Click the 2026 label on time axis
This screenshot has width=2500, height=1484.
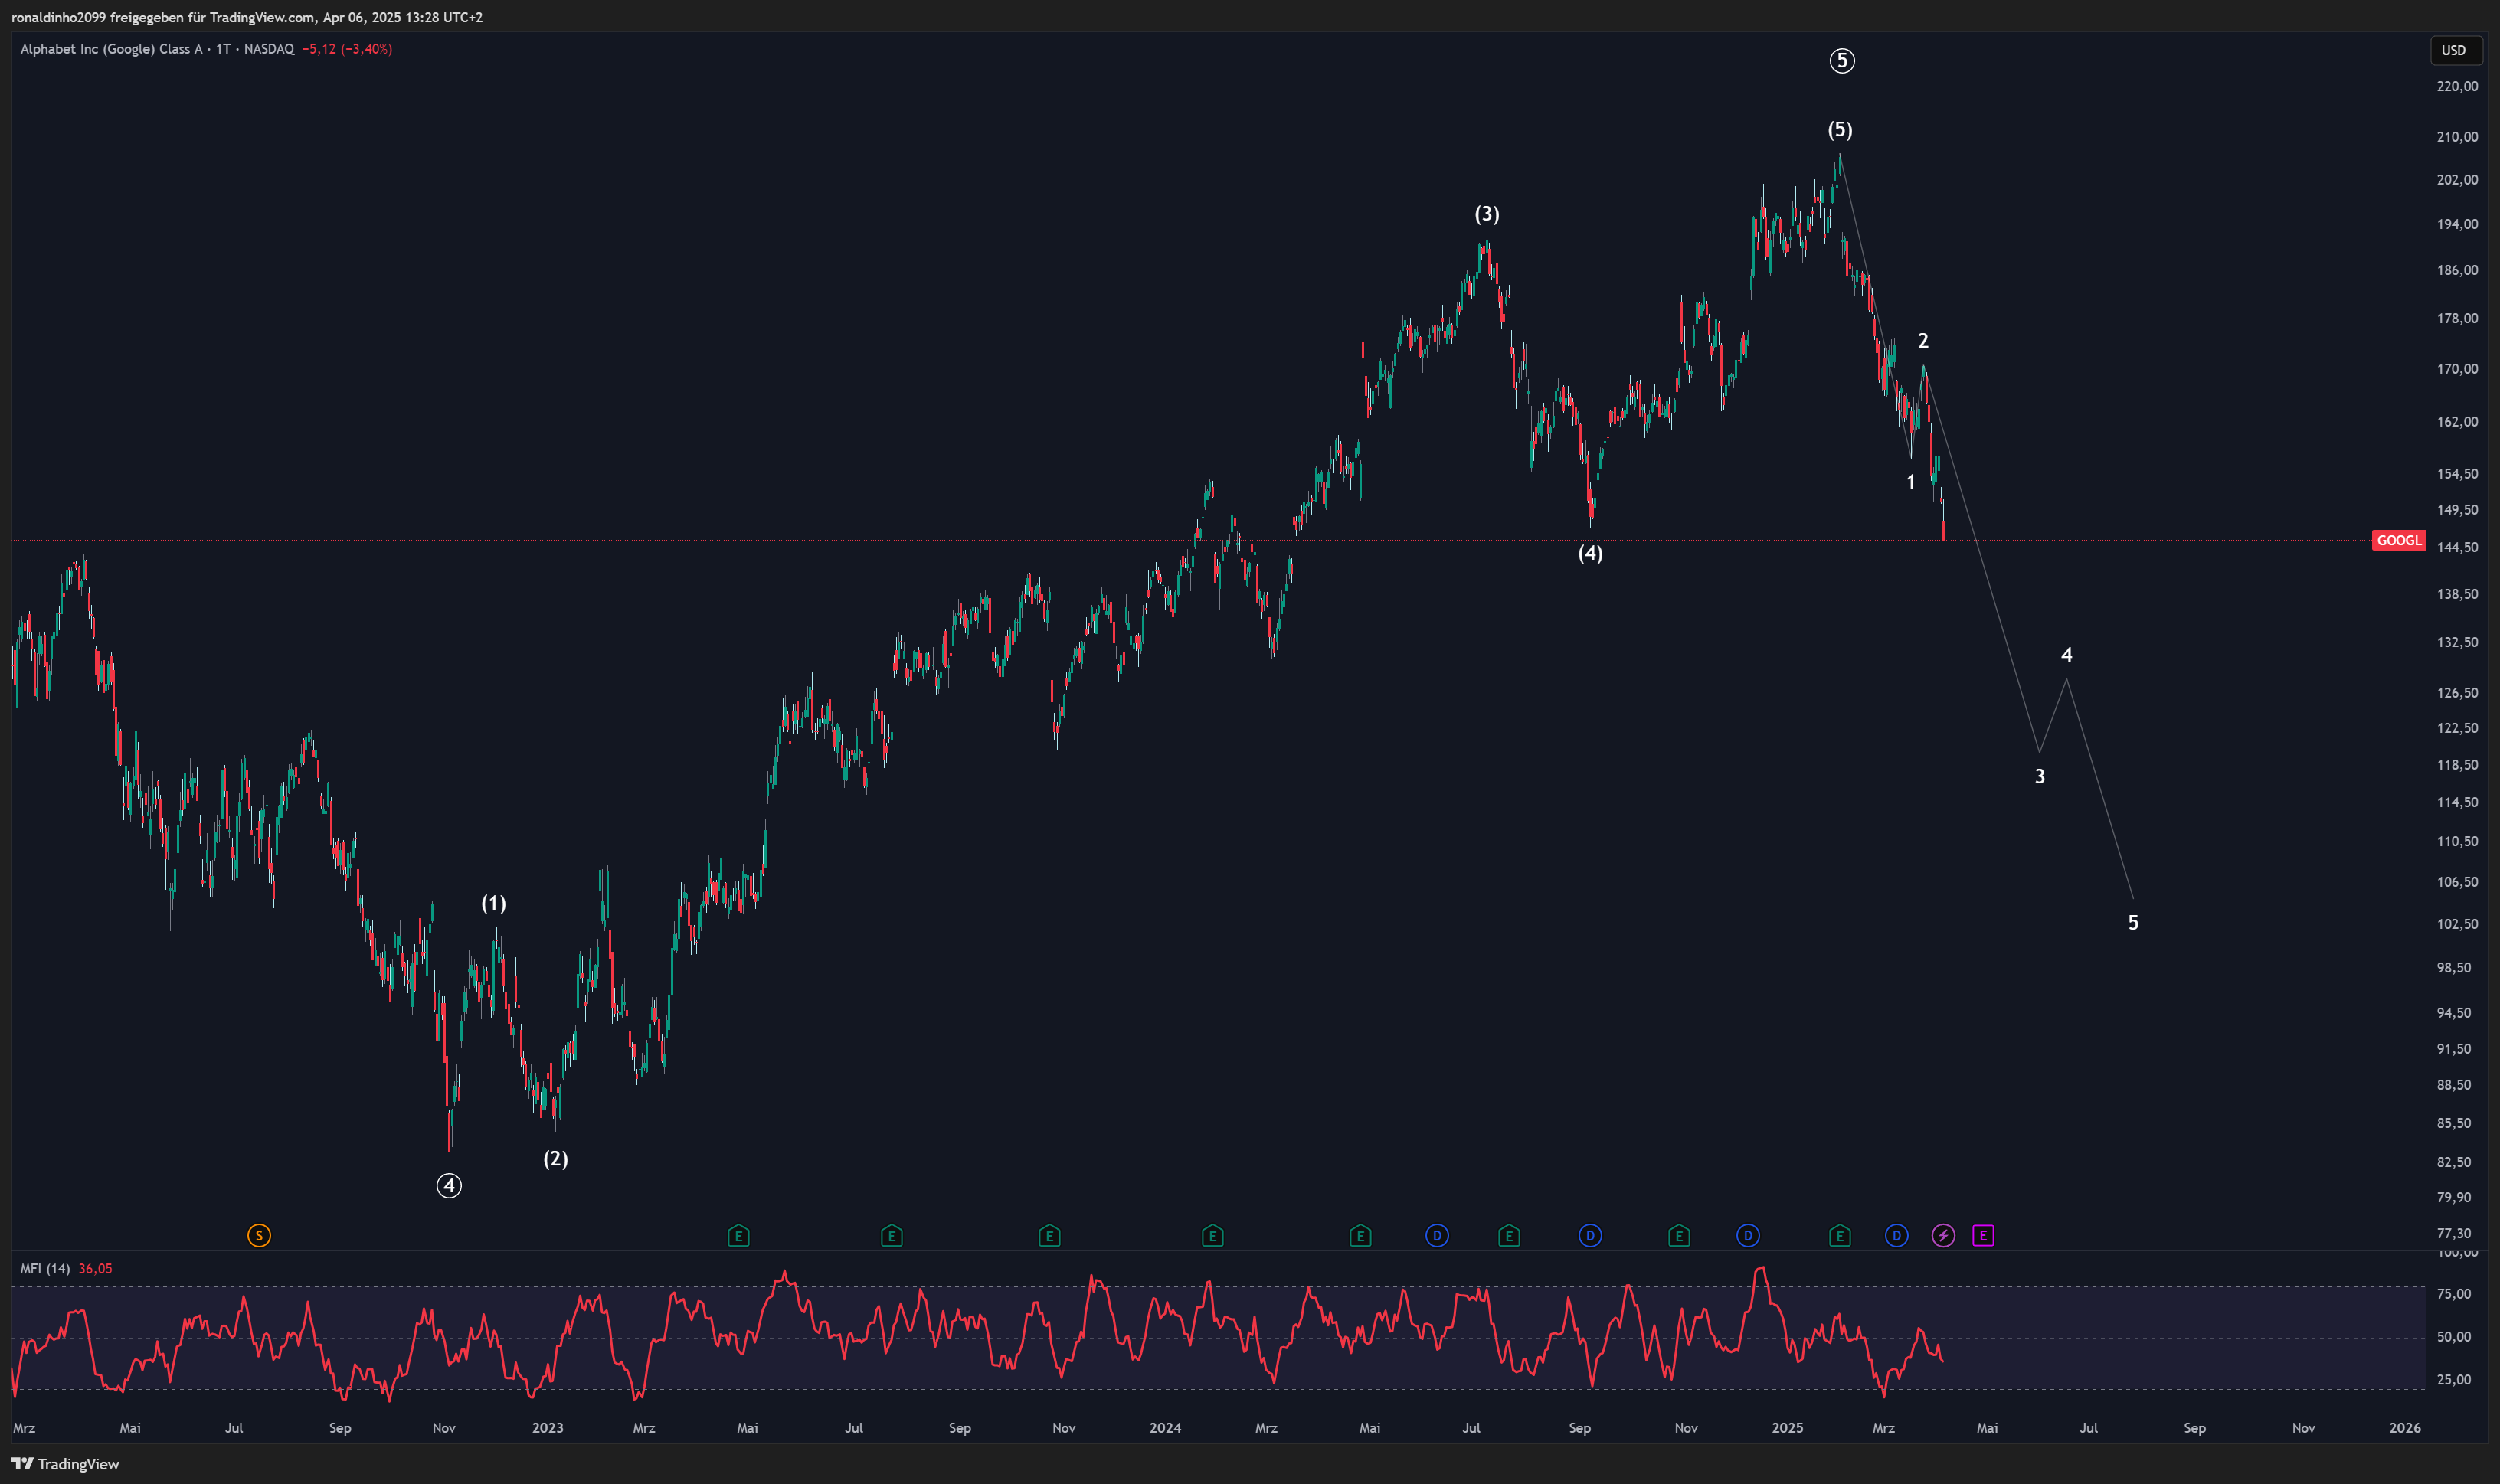[2405, 1428]
